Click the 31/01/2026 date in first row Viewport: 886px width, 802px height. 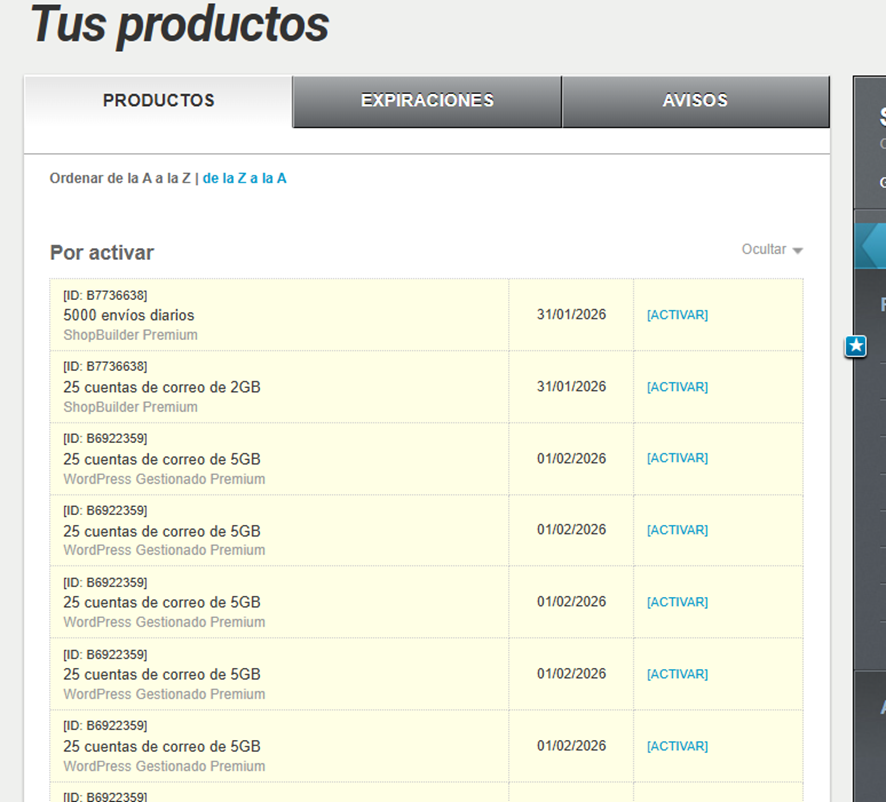571,314
